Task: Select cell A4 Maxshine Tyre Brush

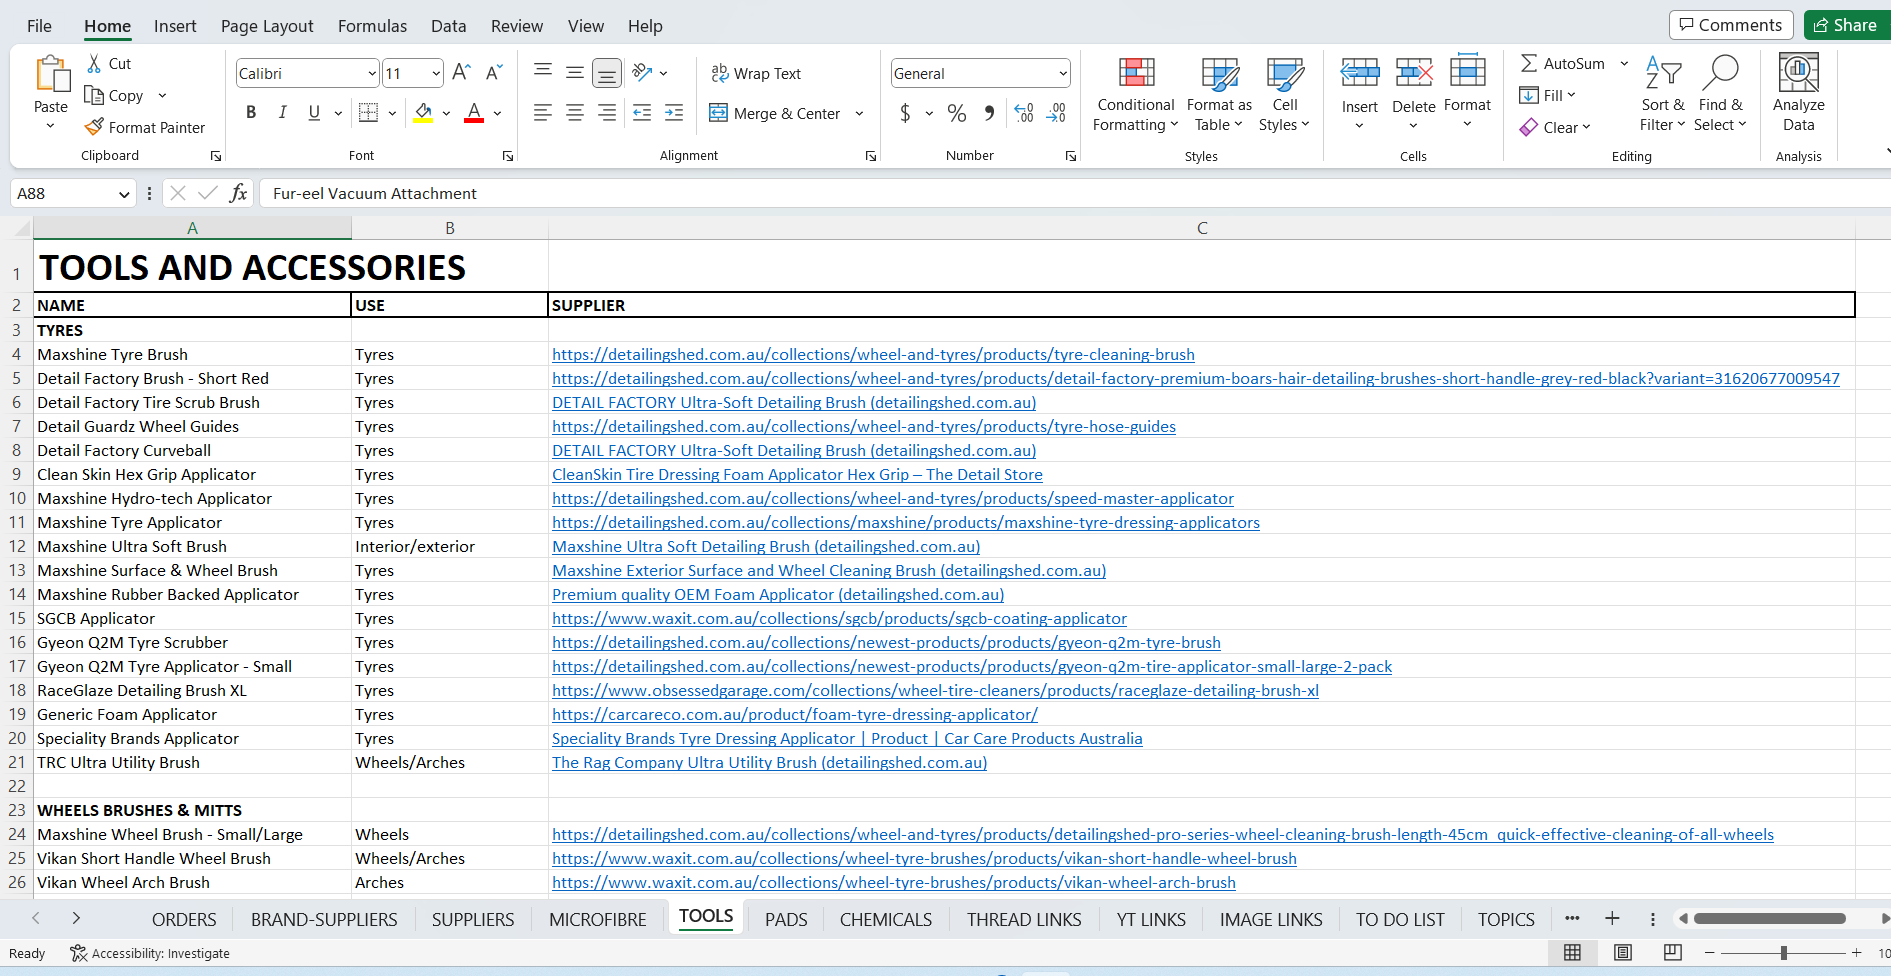Action: click(192, 354)
